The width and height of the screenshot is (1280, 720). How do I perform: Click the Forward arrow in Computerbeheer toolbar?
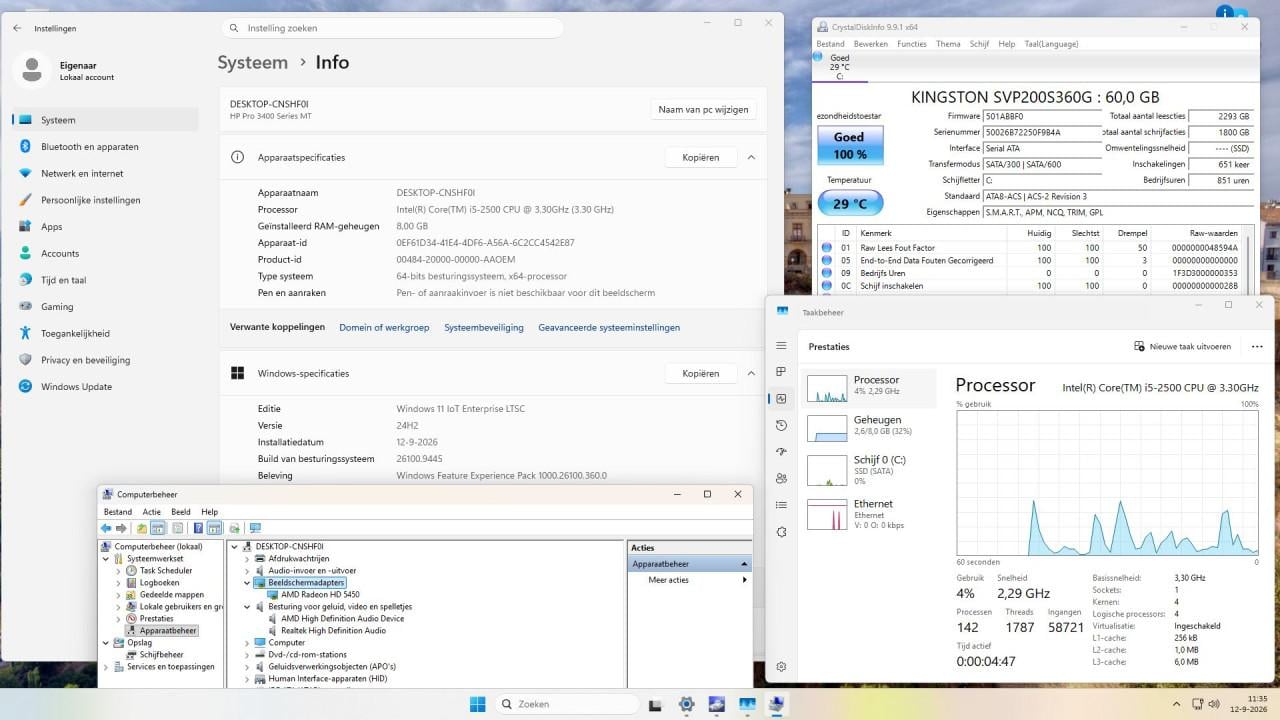(x=121, y=528)
